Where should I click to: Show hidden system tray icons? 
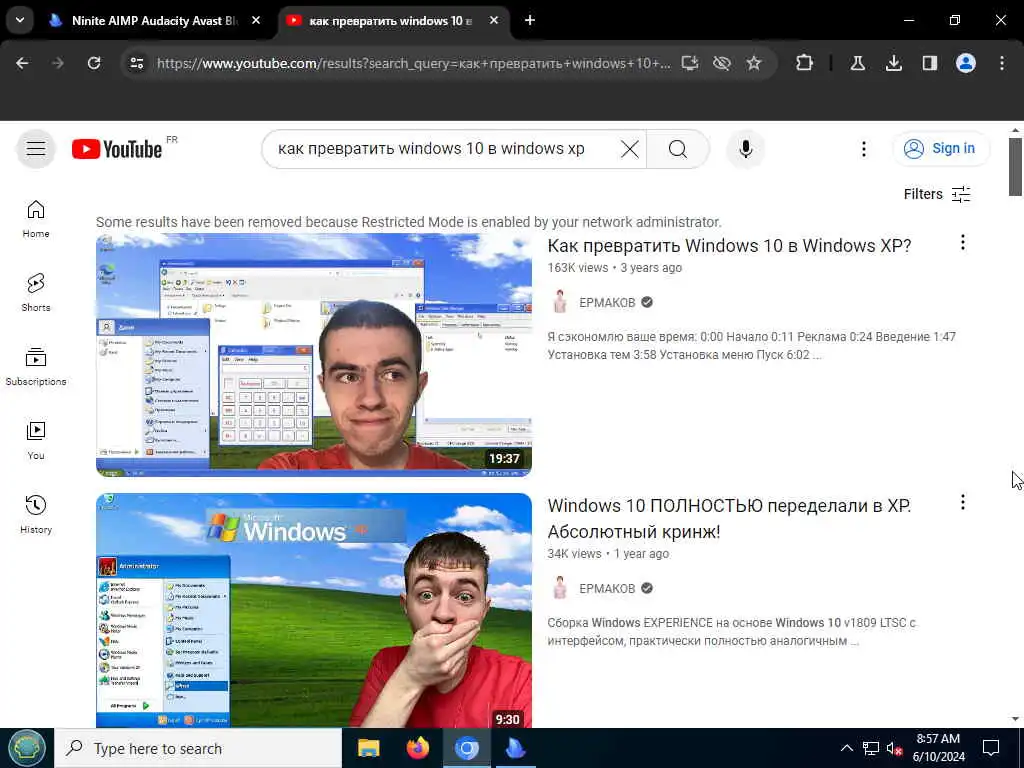[x=846, y=748]
